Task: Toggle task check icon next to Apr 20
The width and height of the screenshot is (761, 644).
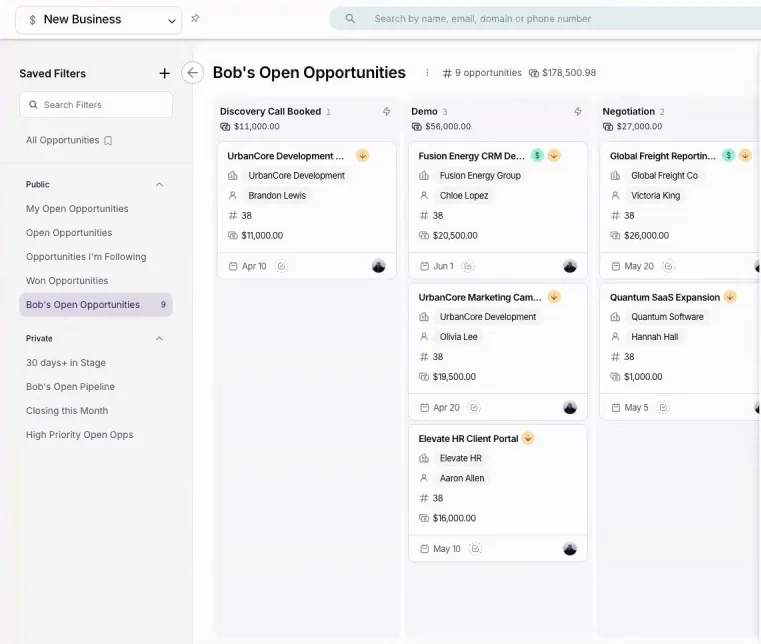Action: point(474,407)
